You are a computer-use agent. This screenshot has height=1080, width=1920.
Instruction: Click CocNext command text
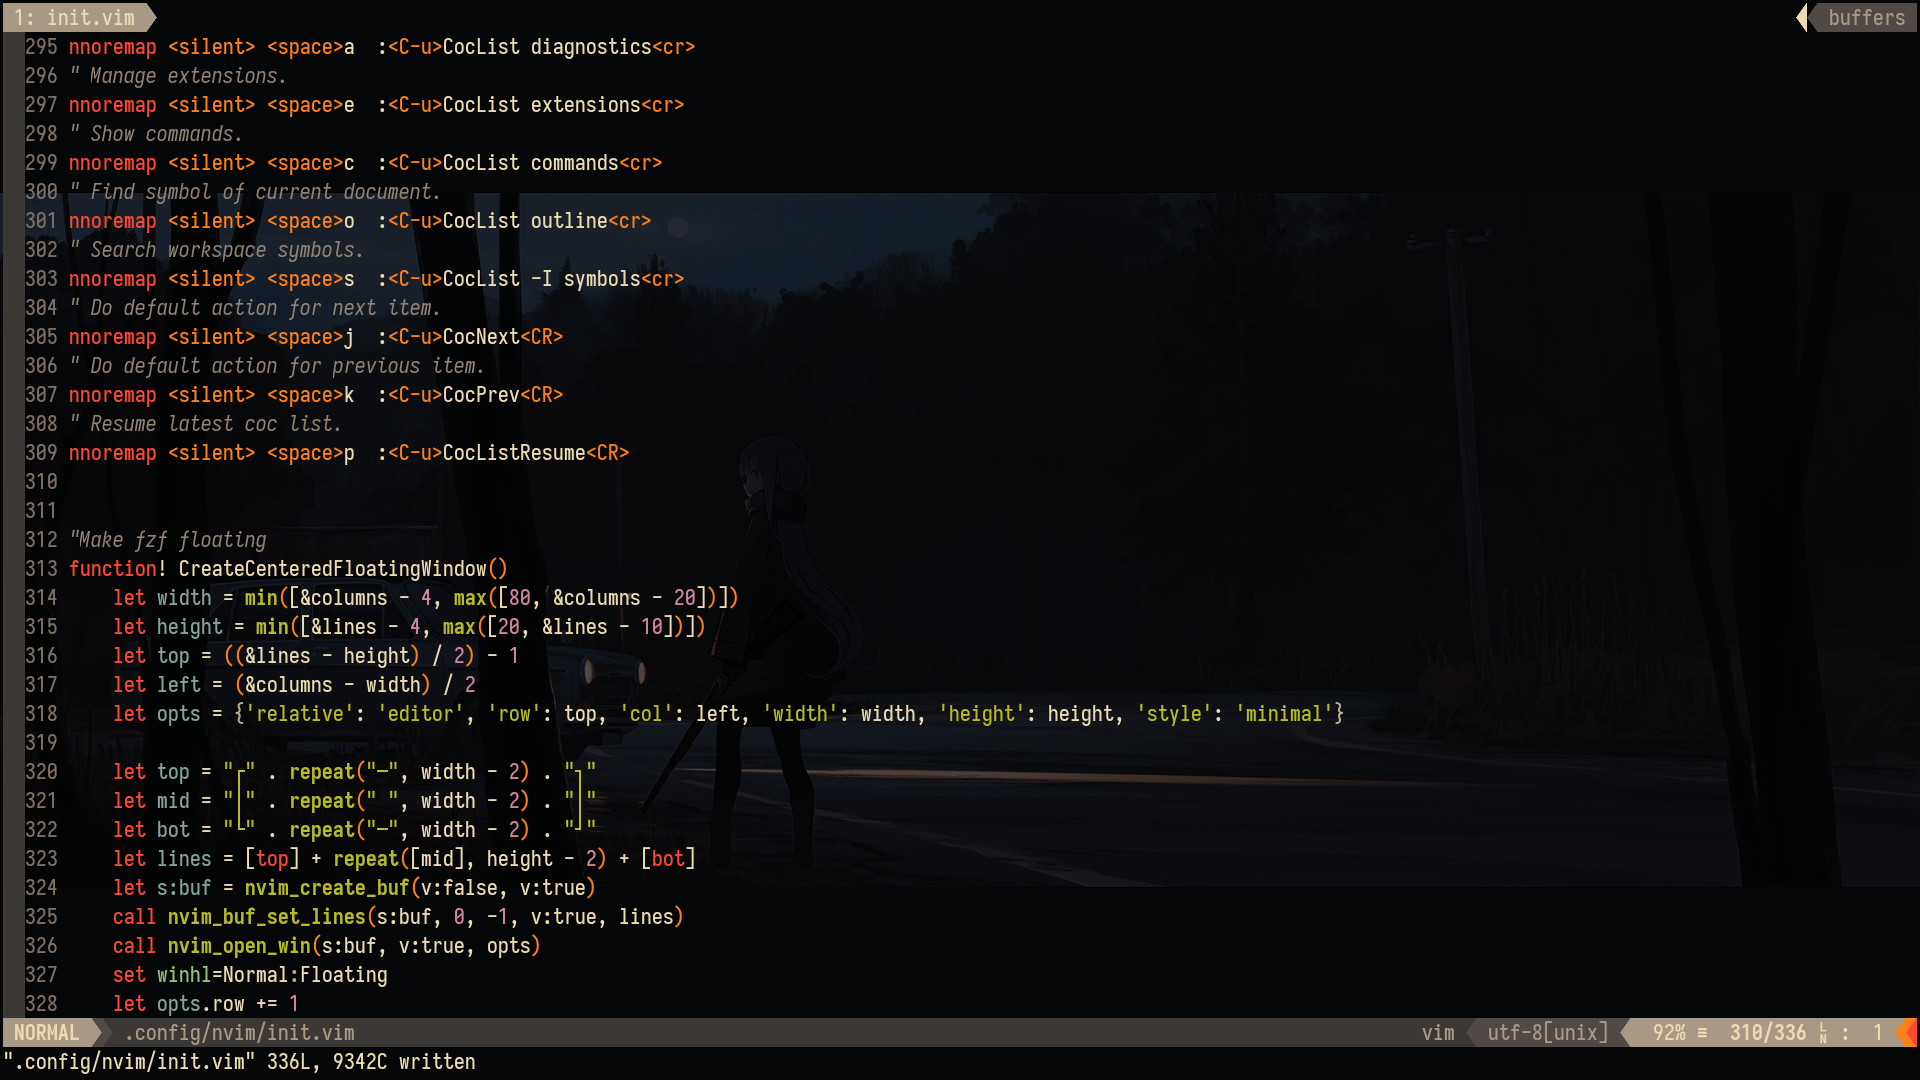481,337
